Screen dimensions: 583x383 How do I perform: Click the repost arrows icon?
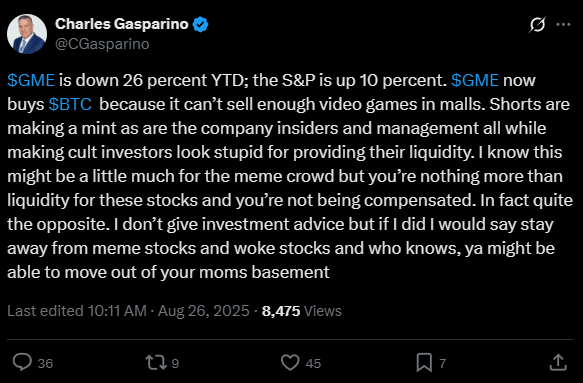click(156, 363)
